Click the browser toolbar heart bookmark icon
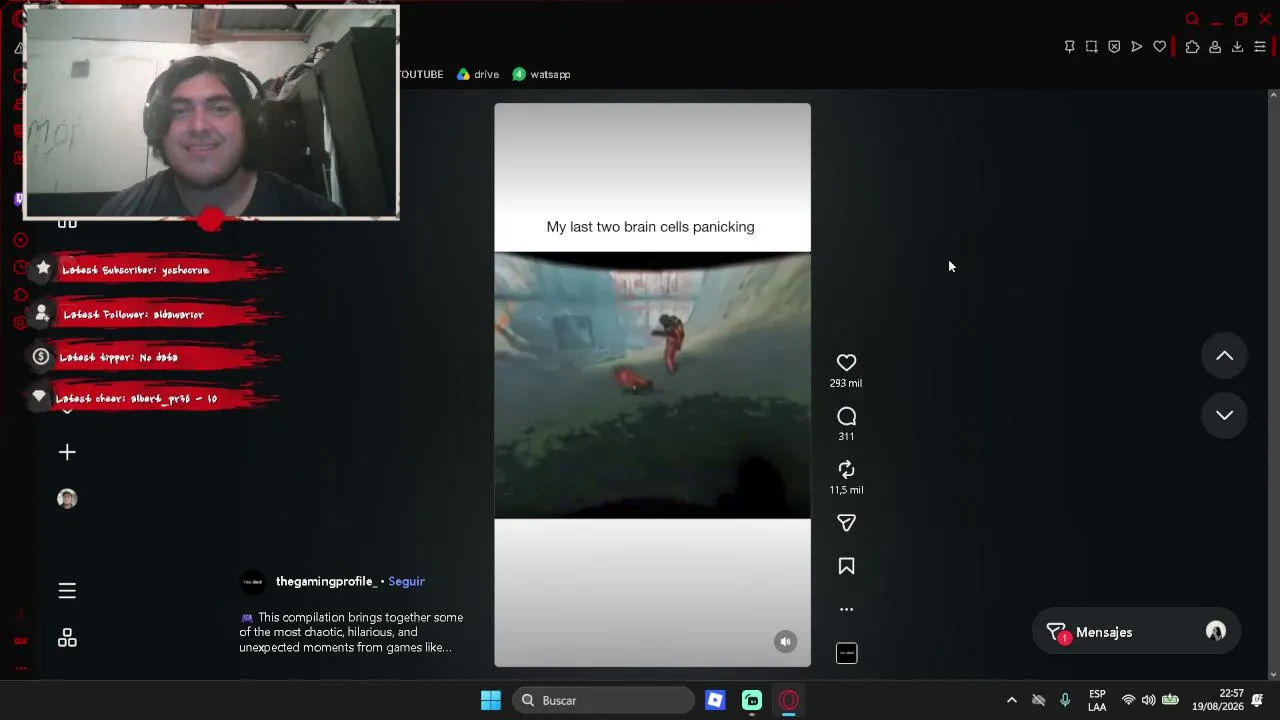The image size is (1280, 720). [1160, 47]
